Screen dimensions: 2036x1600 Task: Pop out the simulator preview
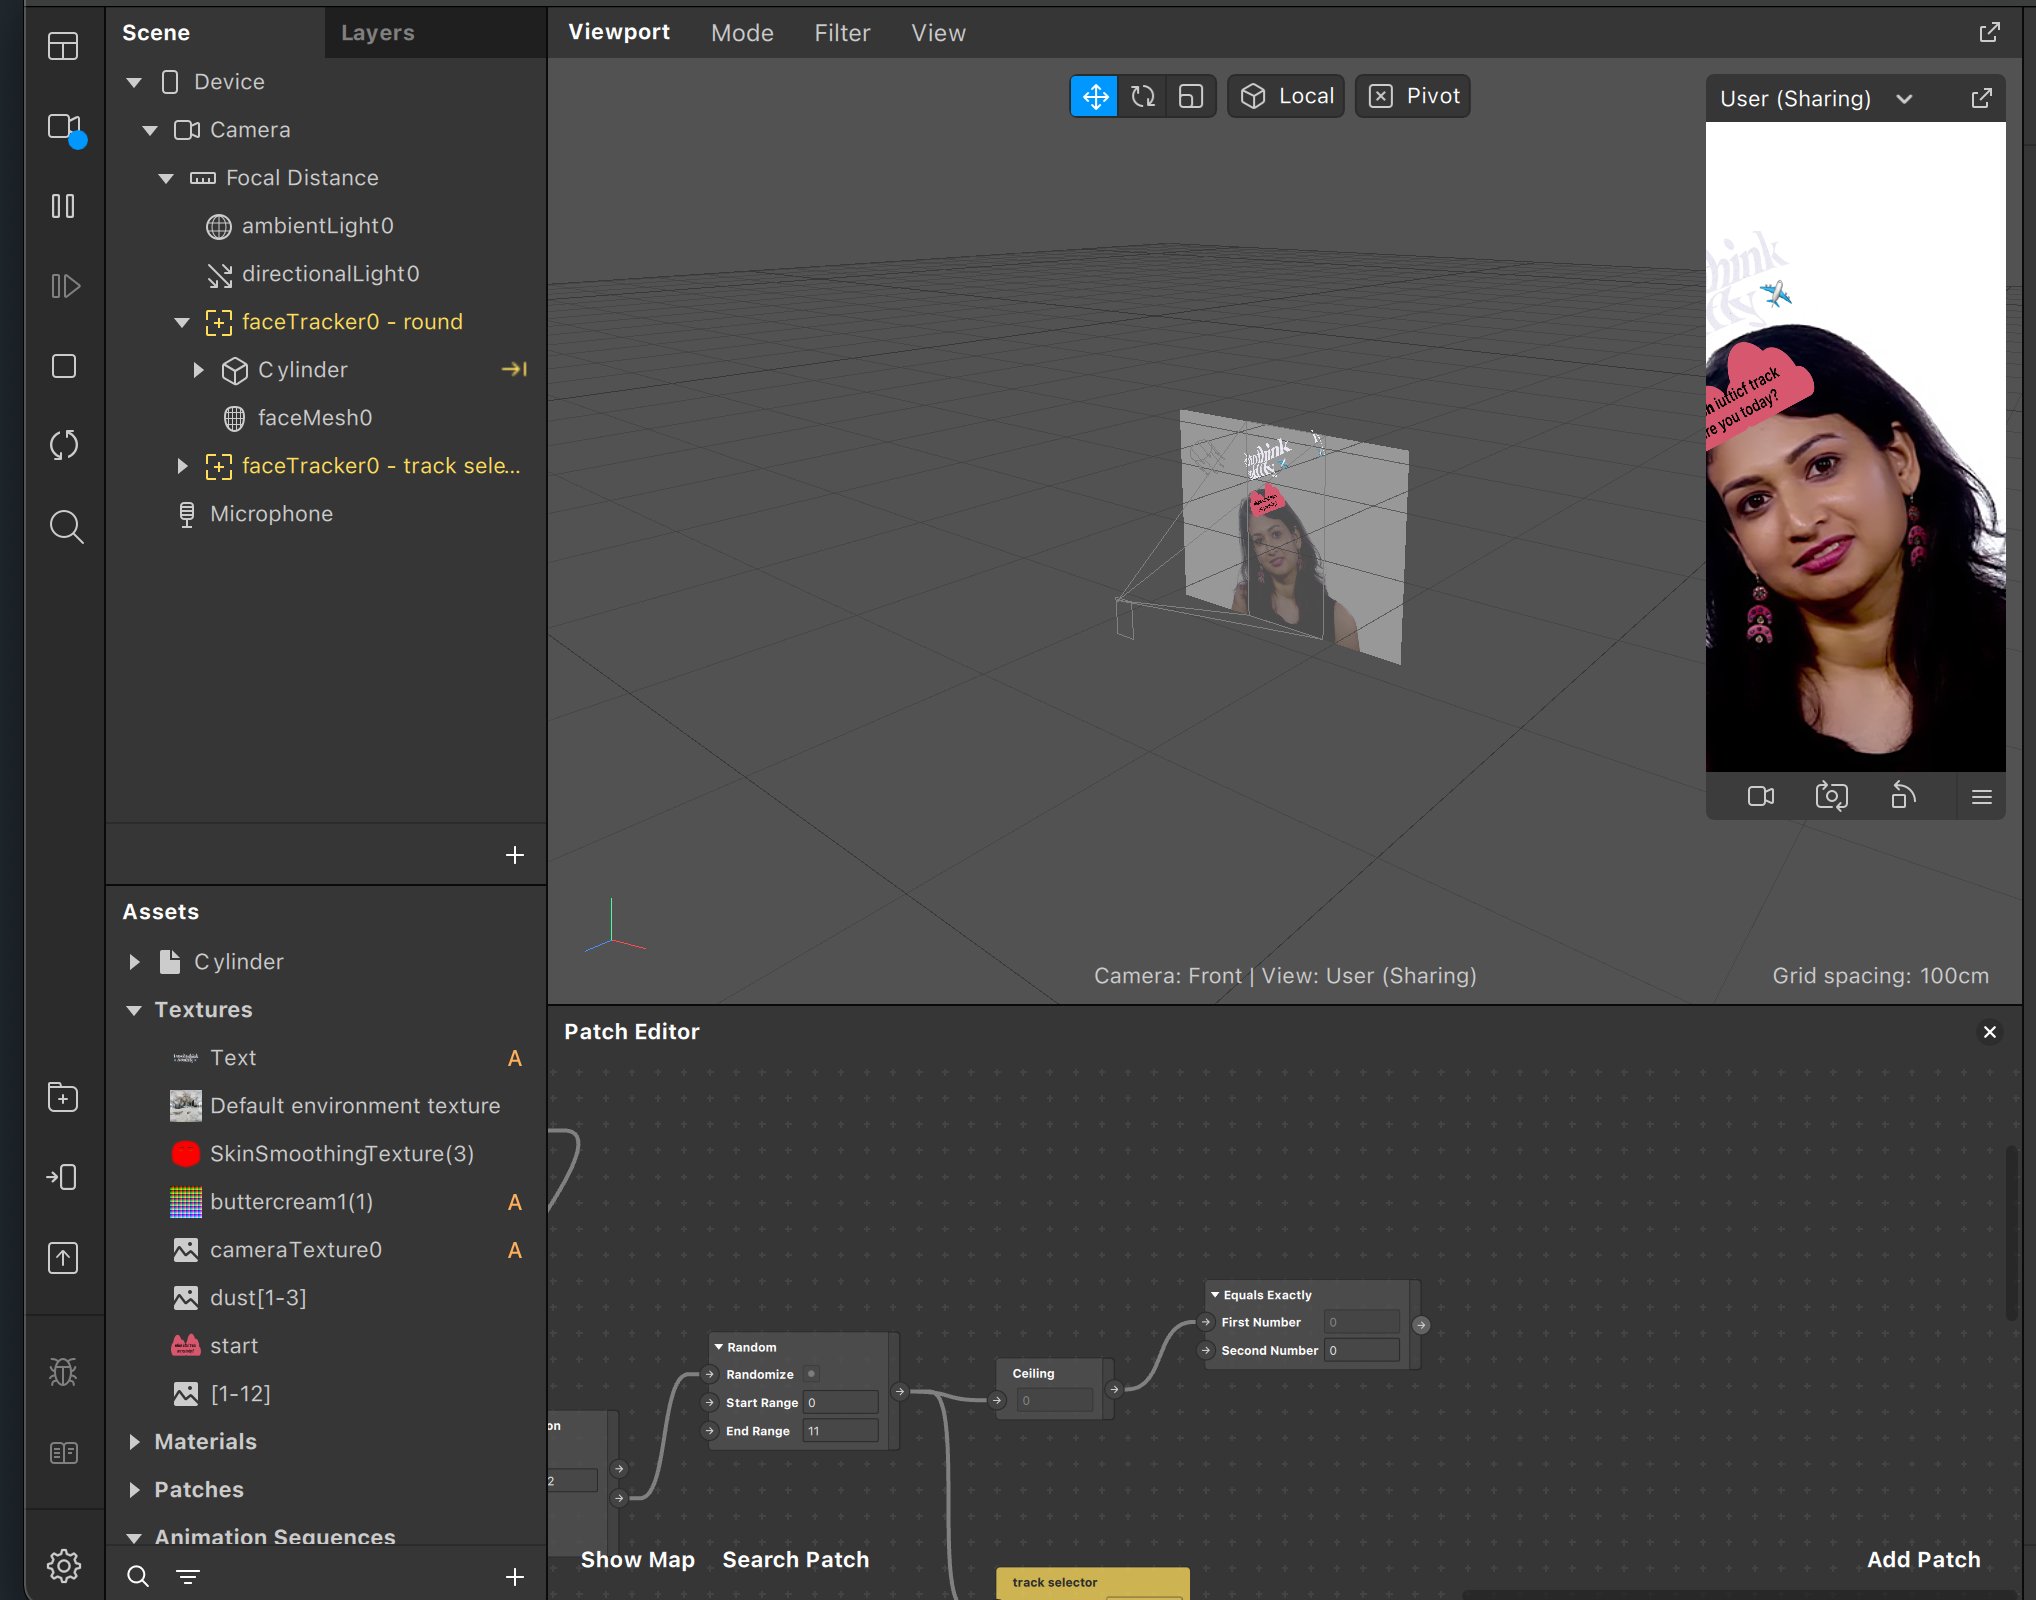pos(1982,98)
